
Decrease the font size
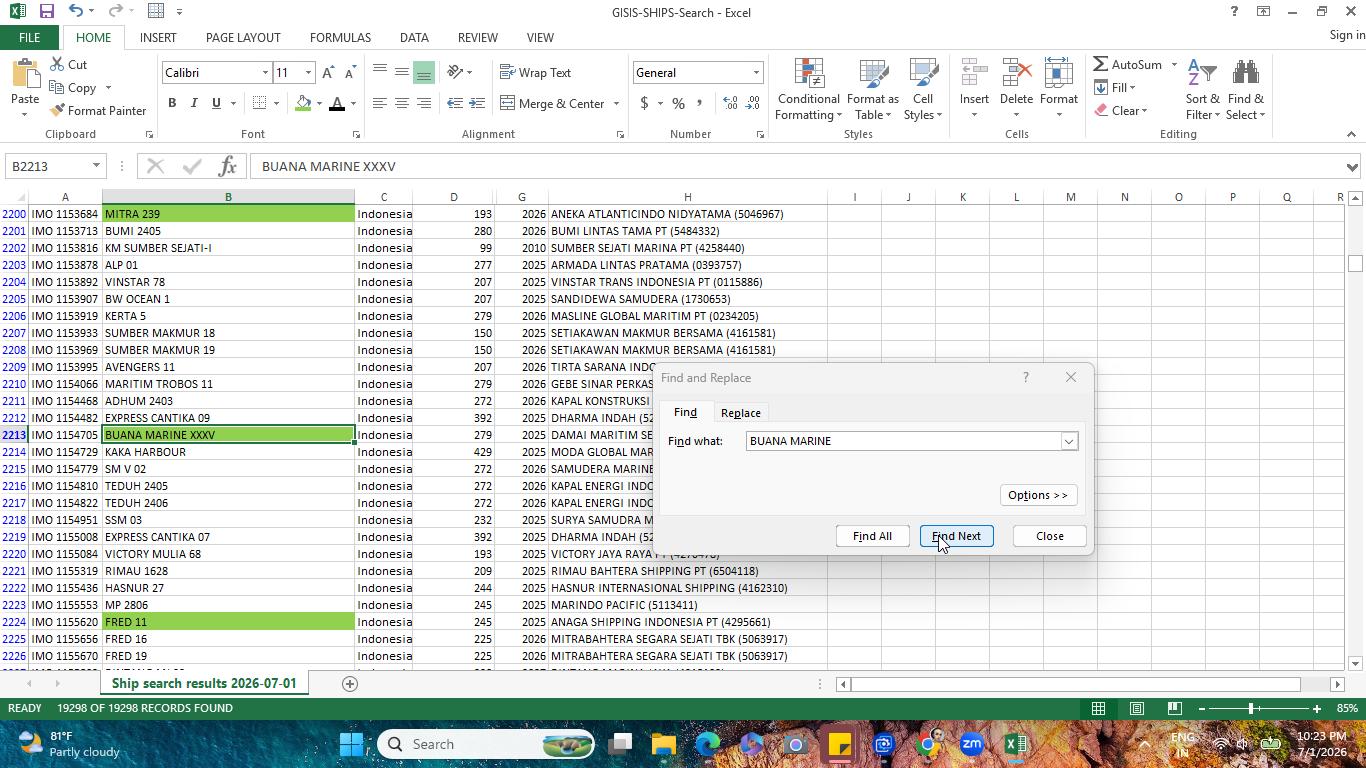pos(349,73)
